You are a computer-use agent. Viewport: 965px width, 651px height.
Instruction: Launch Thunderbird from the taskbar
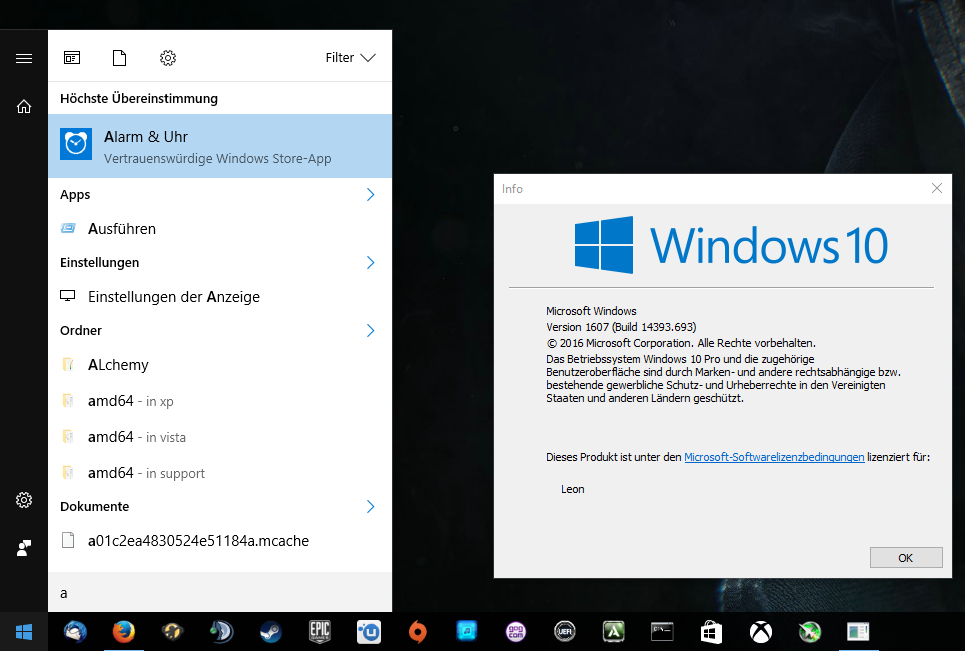coord(75,632)
